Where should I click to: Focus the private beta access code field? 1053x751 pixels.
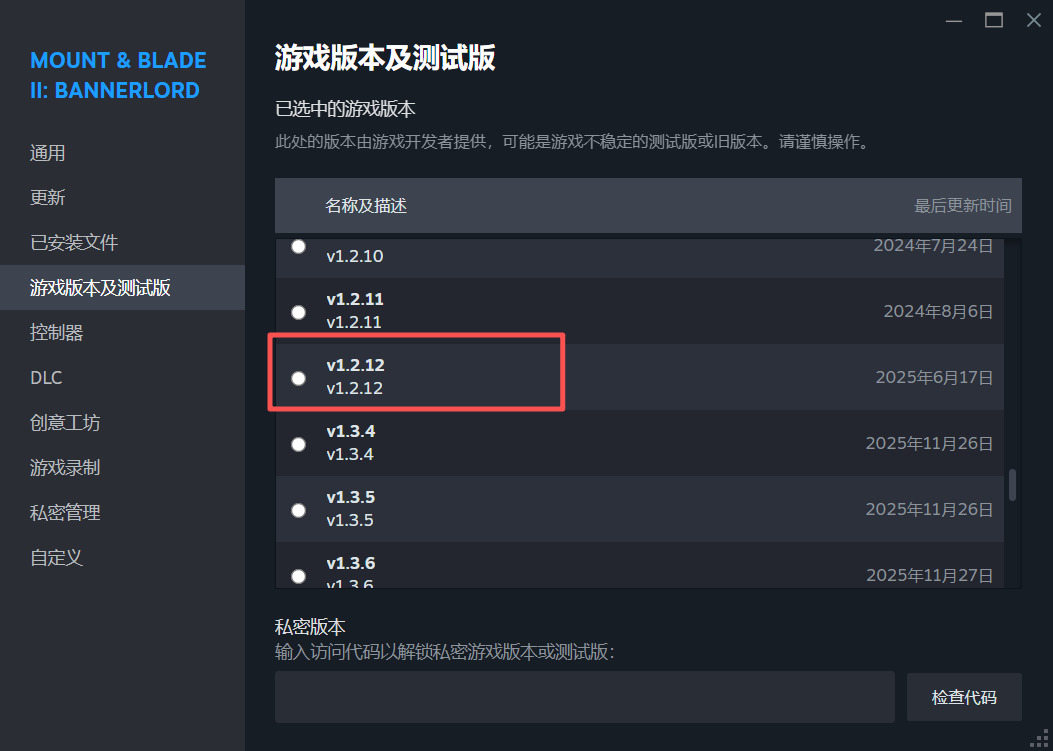point(584,697)
